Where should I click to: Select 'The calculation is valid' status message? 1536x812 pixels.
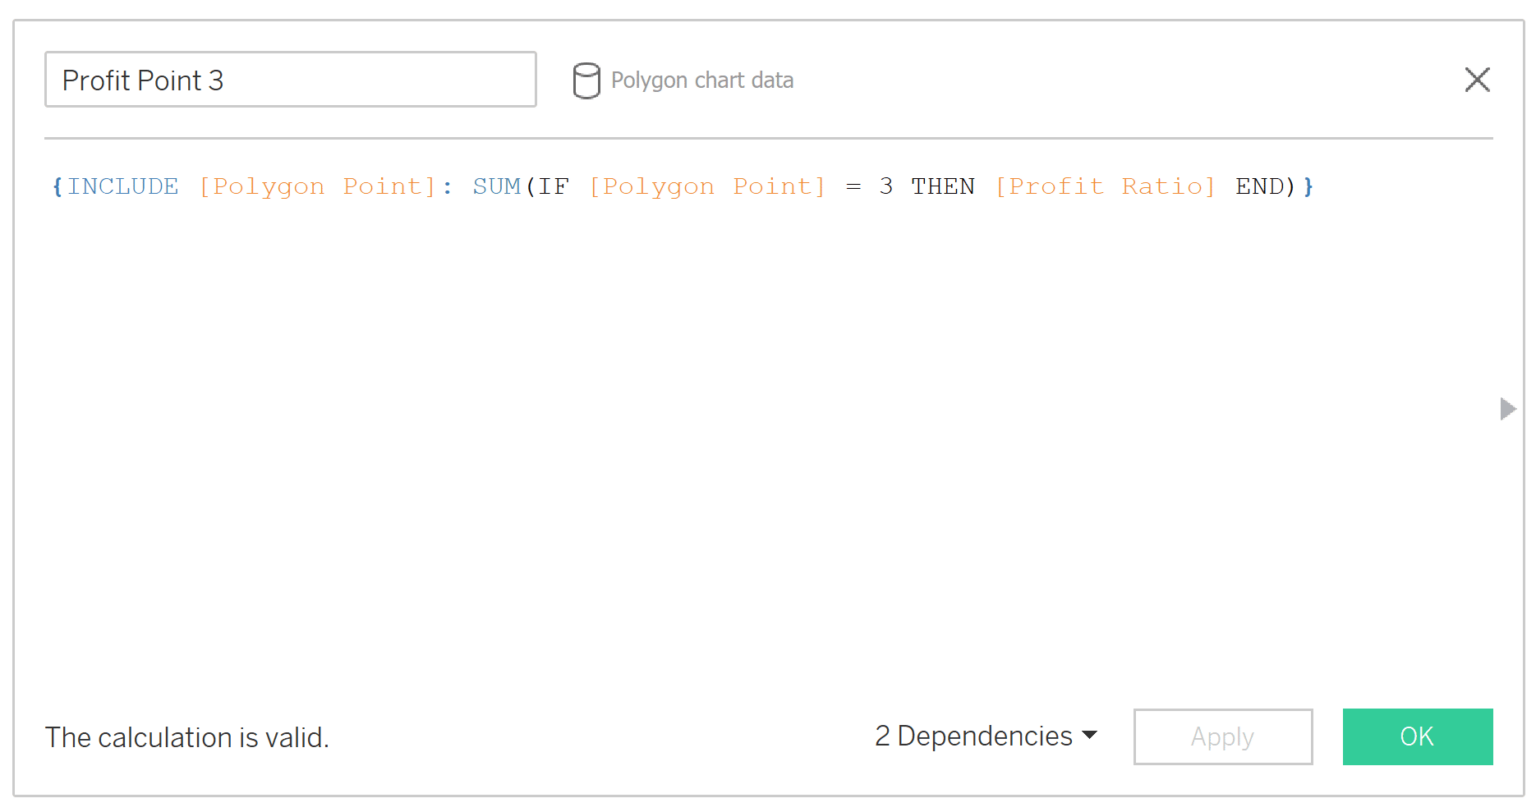click(x=186, y=737)
